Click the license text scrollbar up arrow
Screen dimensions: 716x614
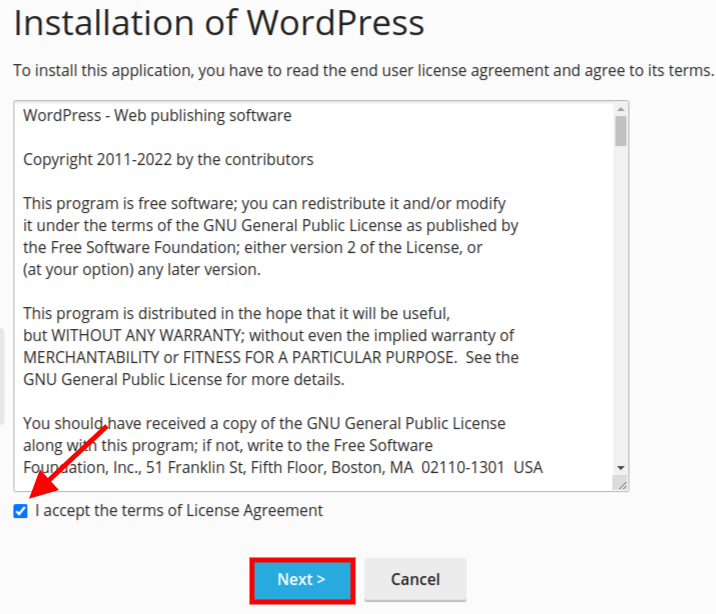click(621, 109)
